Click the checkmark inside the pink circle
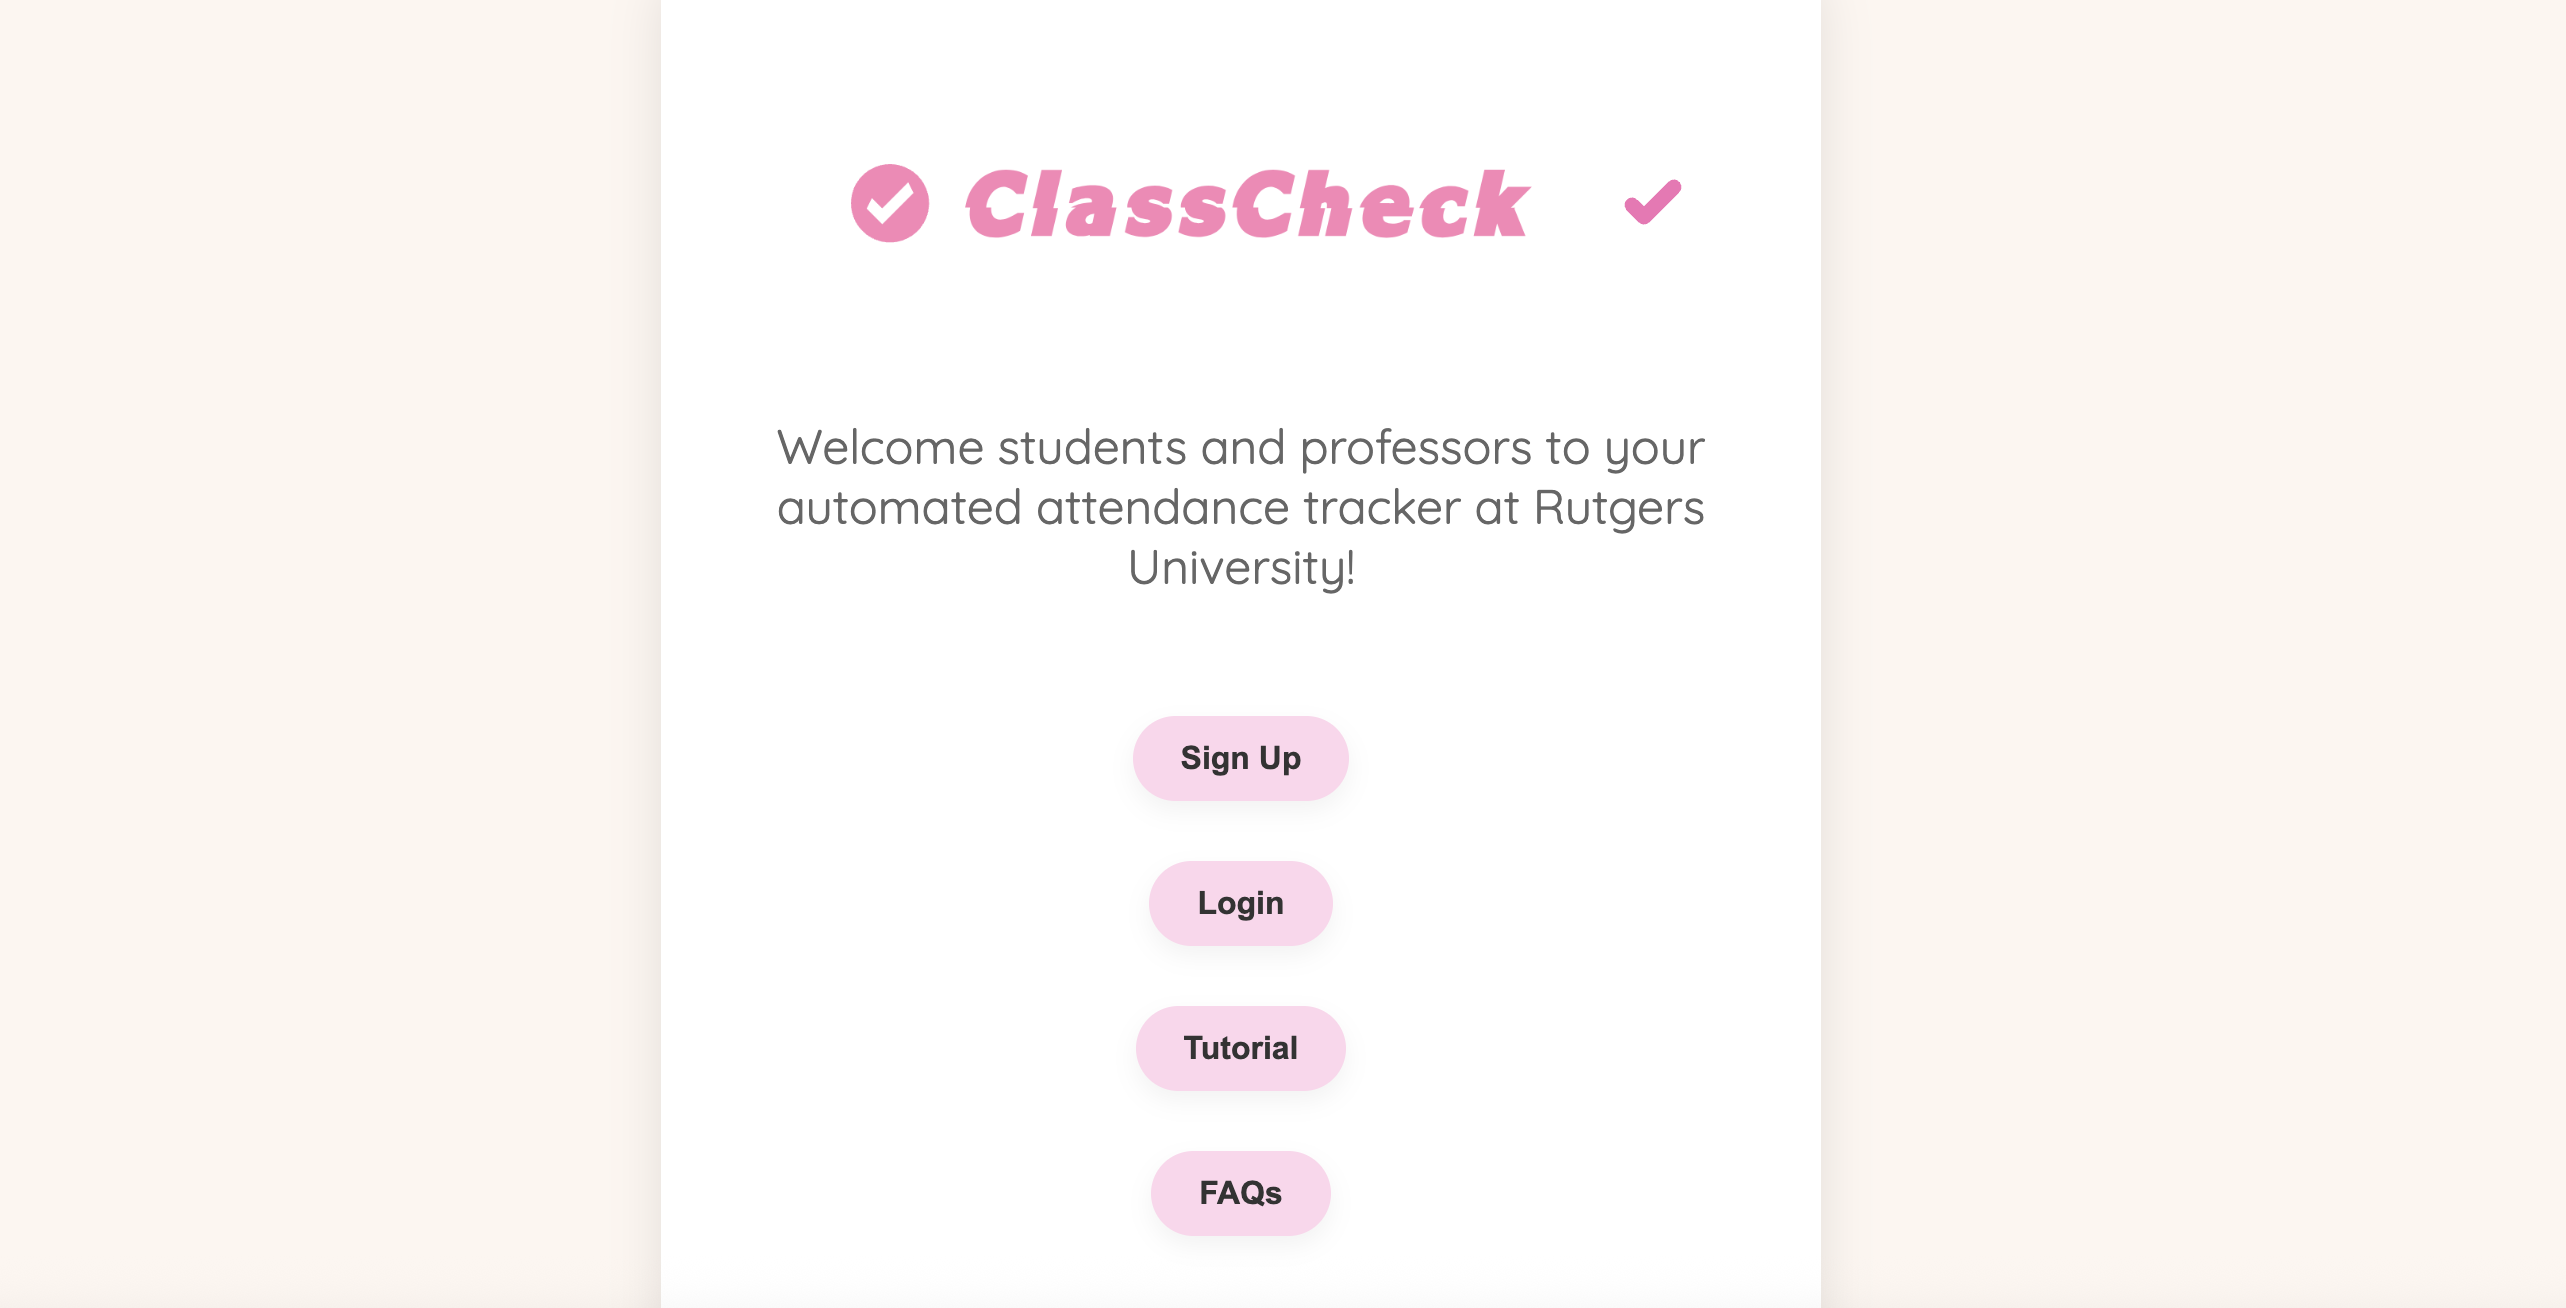The image size is (2566, 1308). [889, 203]
